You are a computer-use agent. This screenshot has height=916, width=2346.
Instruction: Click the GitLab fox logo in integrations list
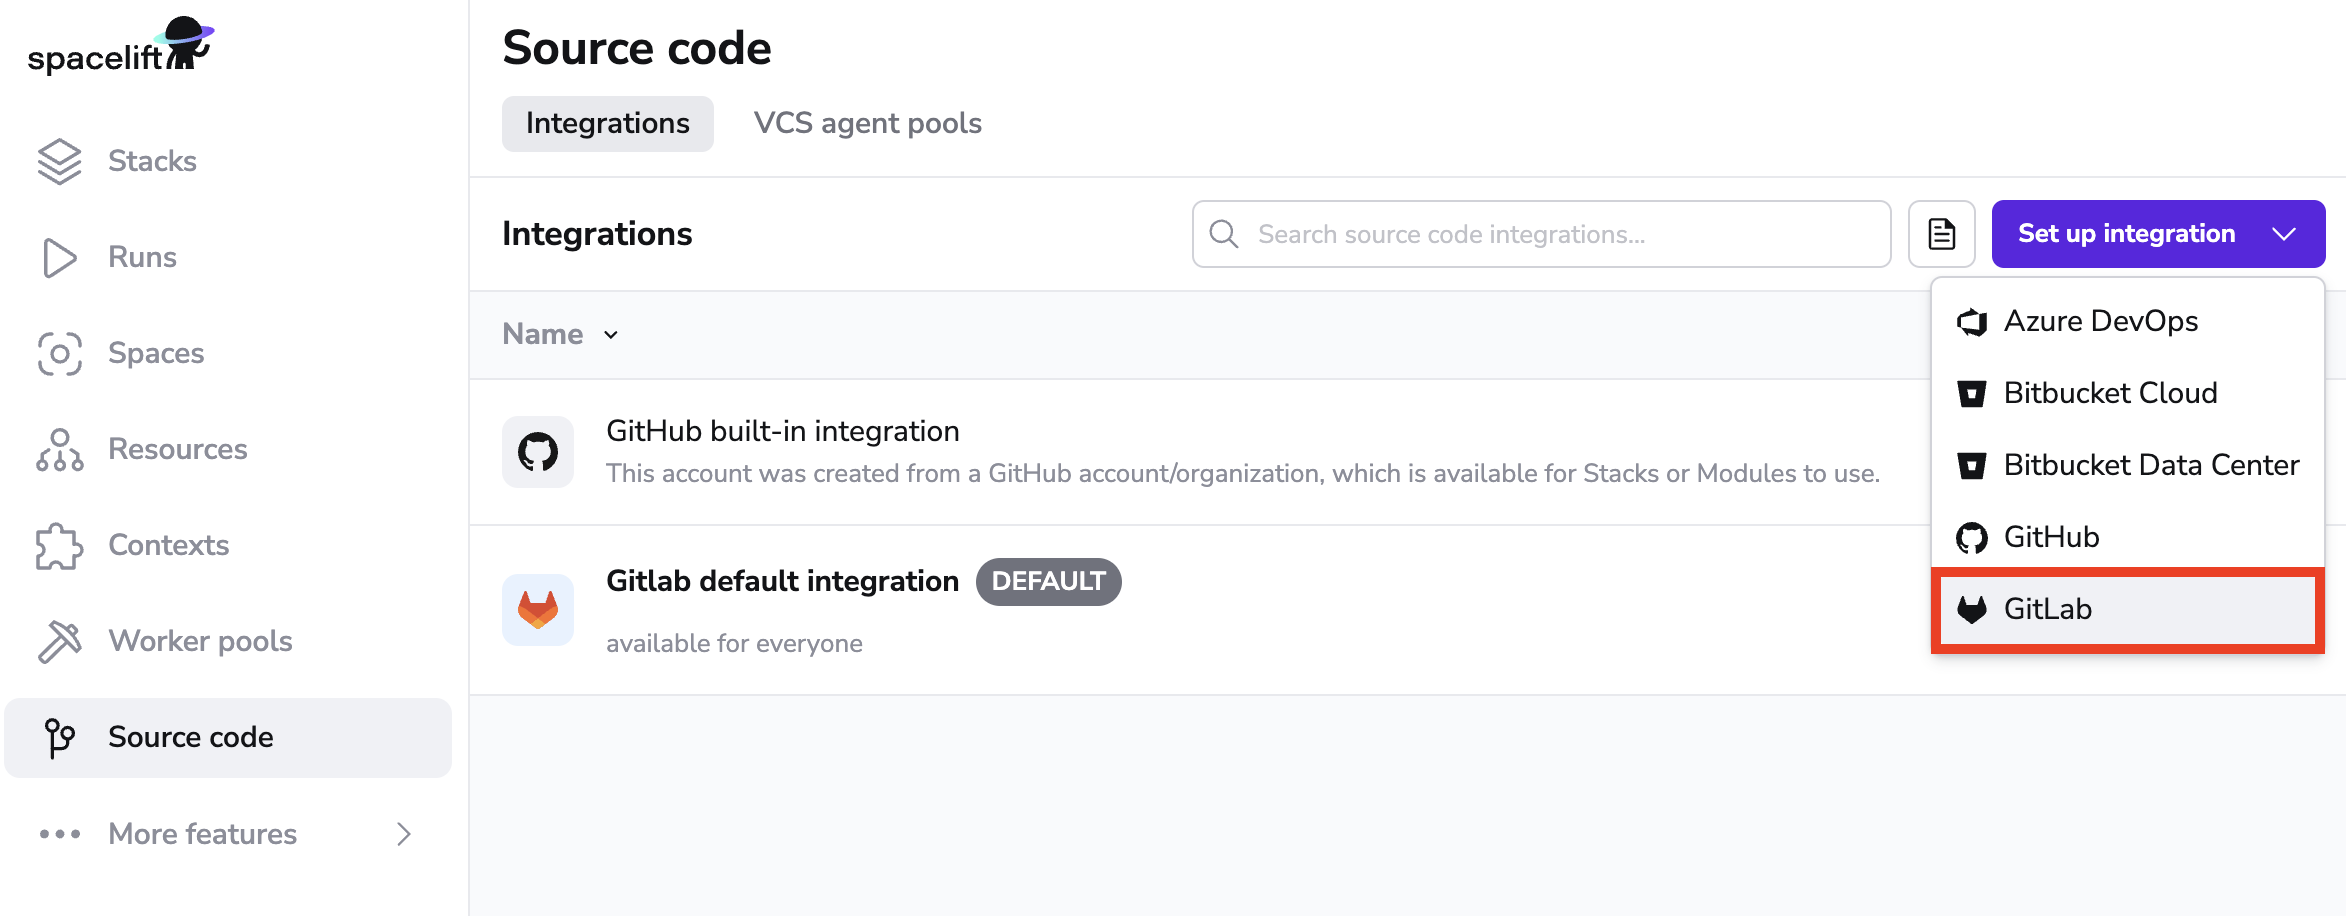(537, 609)
